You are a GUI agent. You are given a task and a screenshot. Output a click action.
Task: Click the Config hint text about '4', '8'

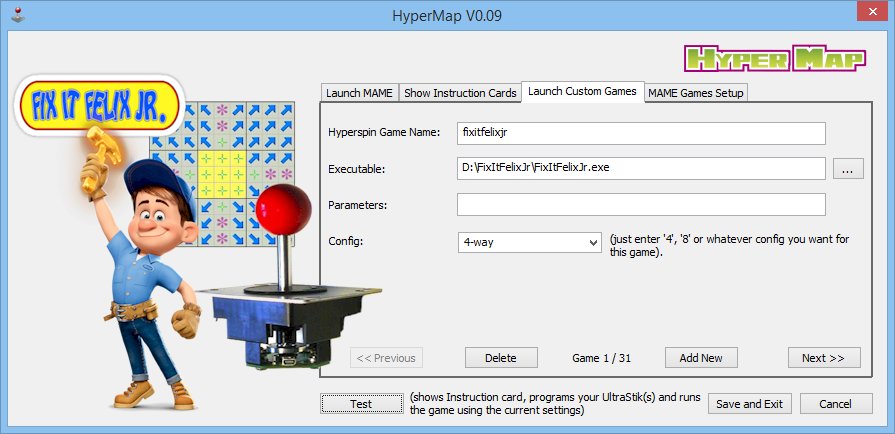(x=729, y=246)
